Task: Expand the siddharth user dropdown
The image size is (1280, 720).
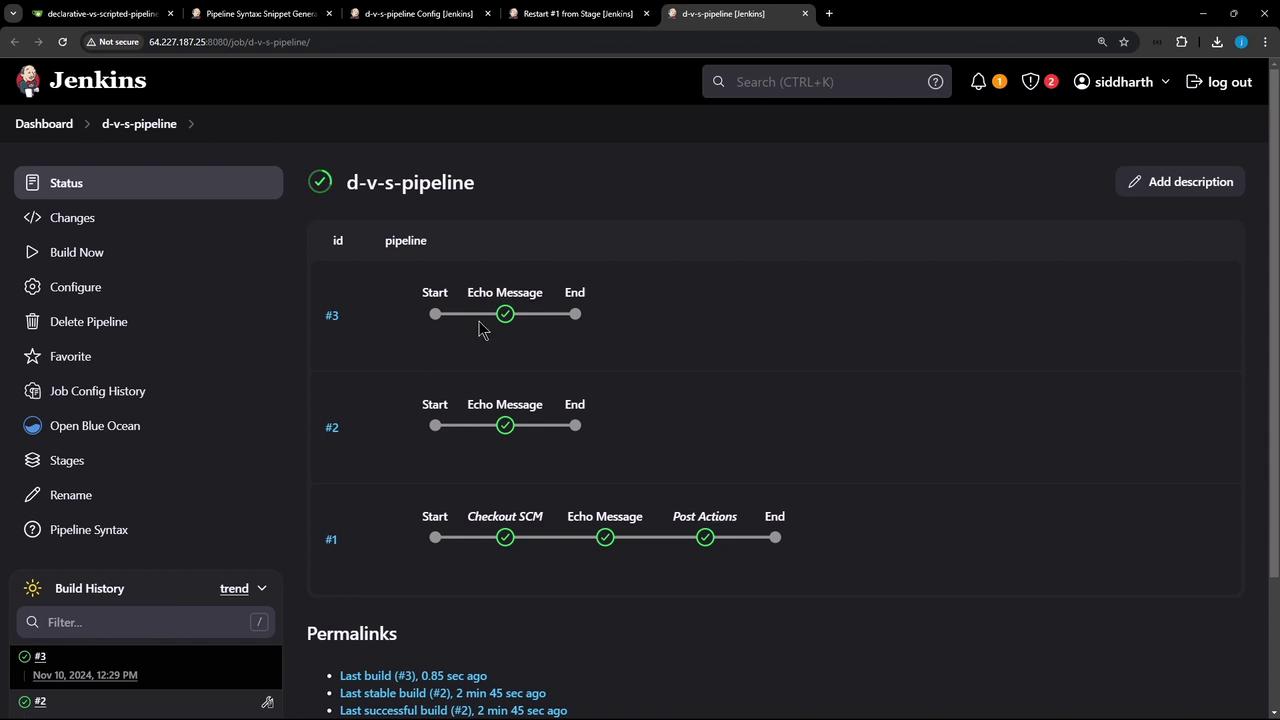Action: 1165,82
